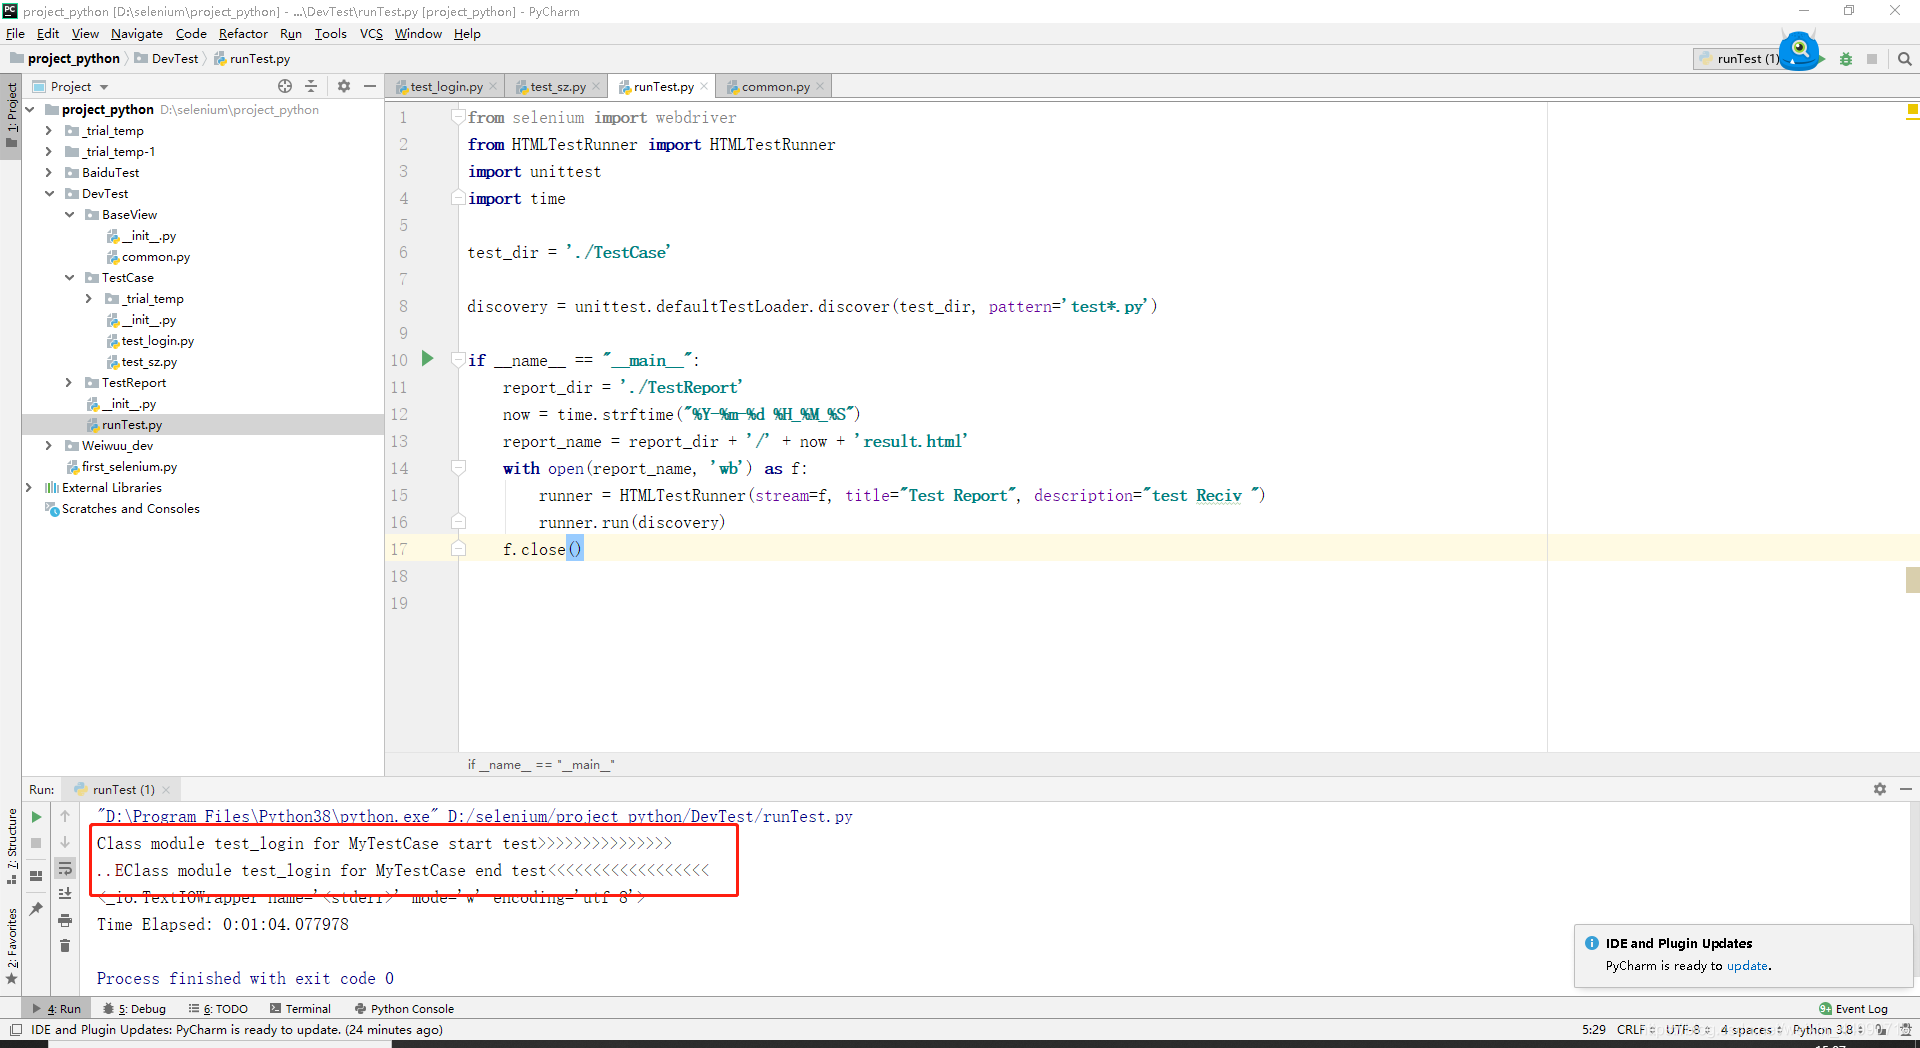Image resolution: width=1920 pixels, height=1048 pixels.
Task: Open the Project view dropdown
Action: pyautogui.click(x=79, y=87)
